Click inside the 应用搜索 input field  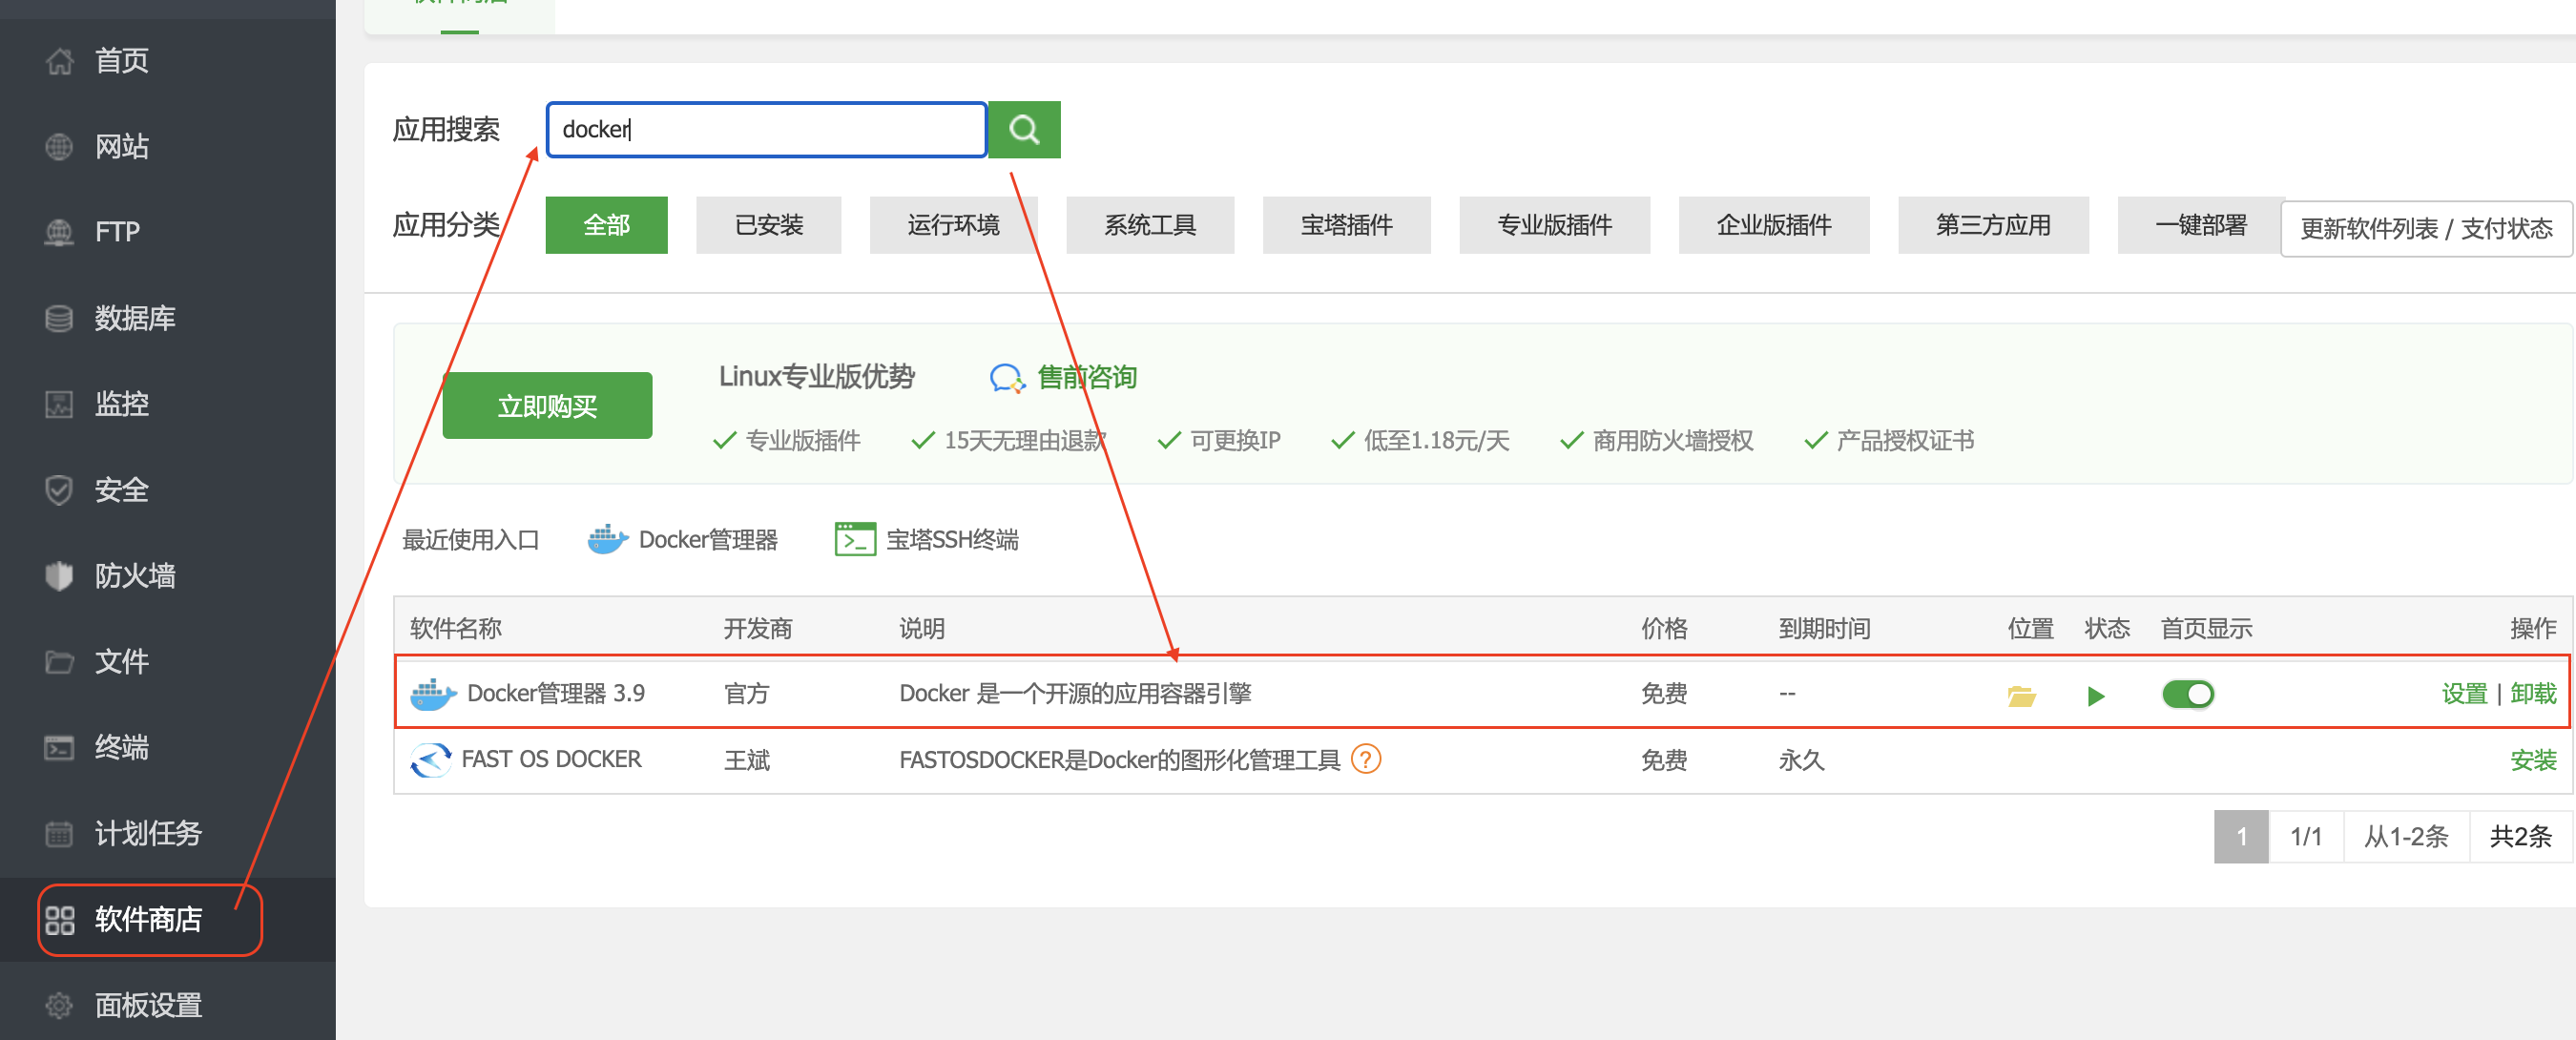[766, 130]
